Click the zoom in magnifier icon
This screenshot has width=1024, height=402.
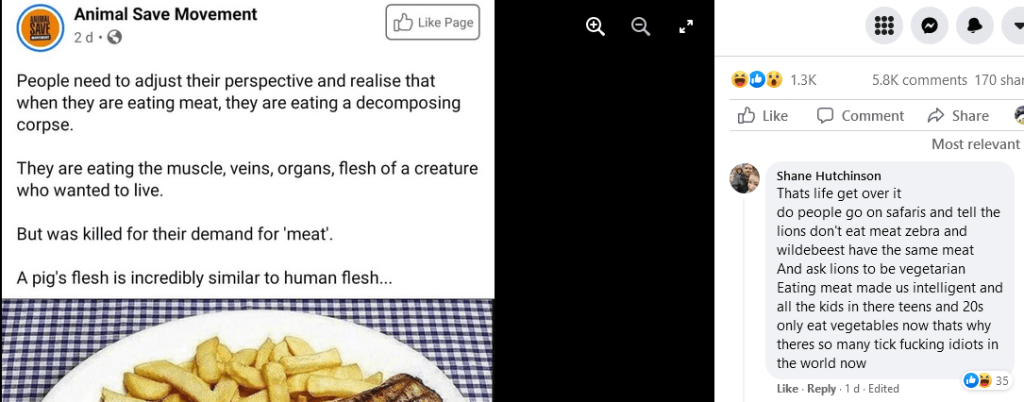pos(595,27)
